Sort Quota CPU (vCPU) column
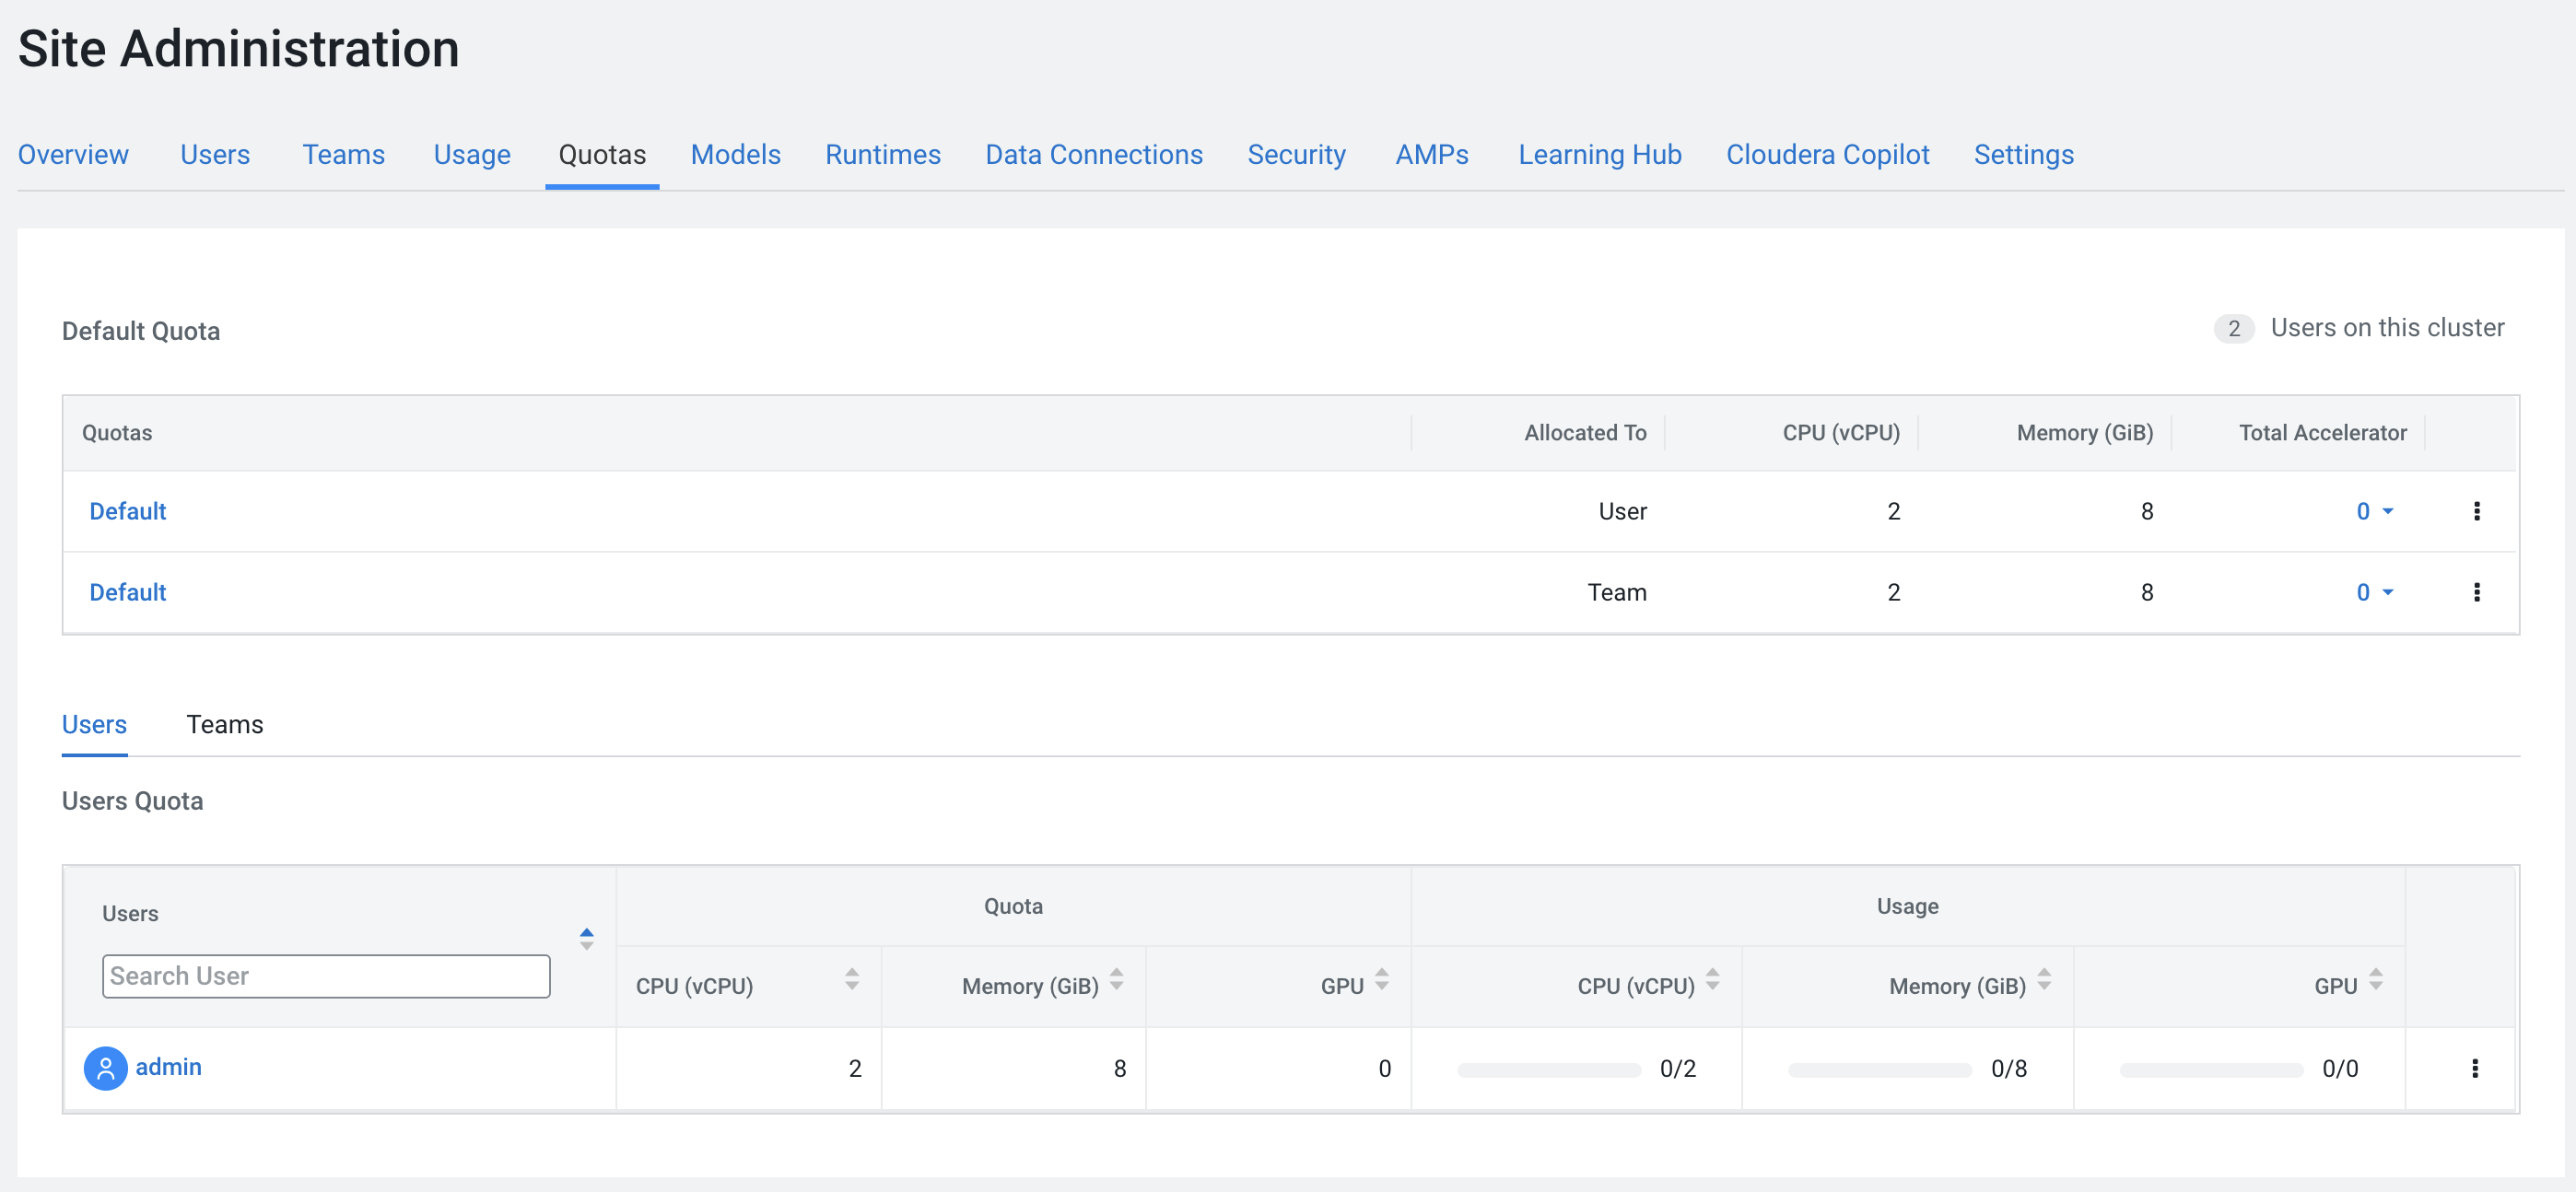The width and height of the screenshot is (2576, 1192). click(851, 979)
